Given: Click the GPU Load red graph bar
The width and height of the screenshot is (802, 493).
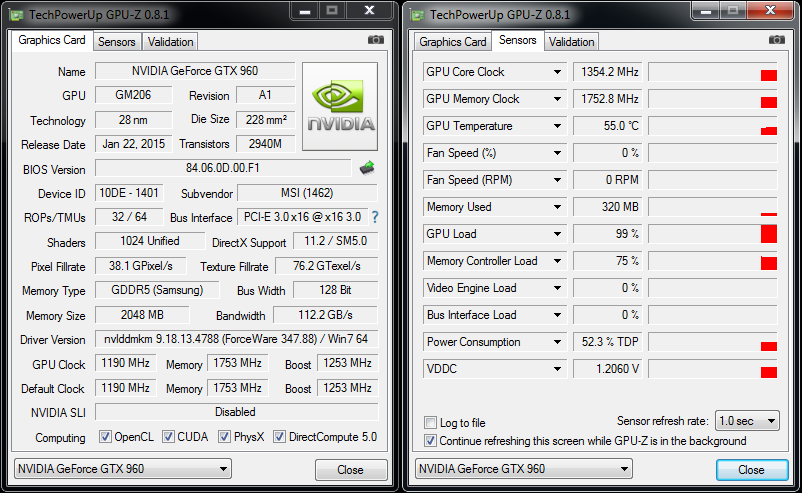Looking at the screenshot, I should (769, 234).
